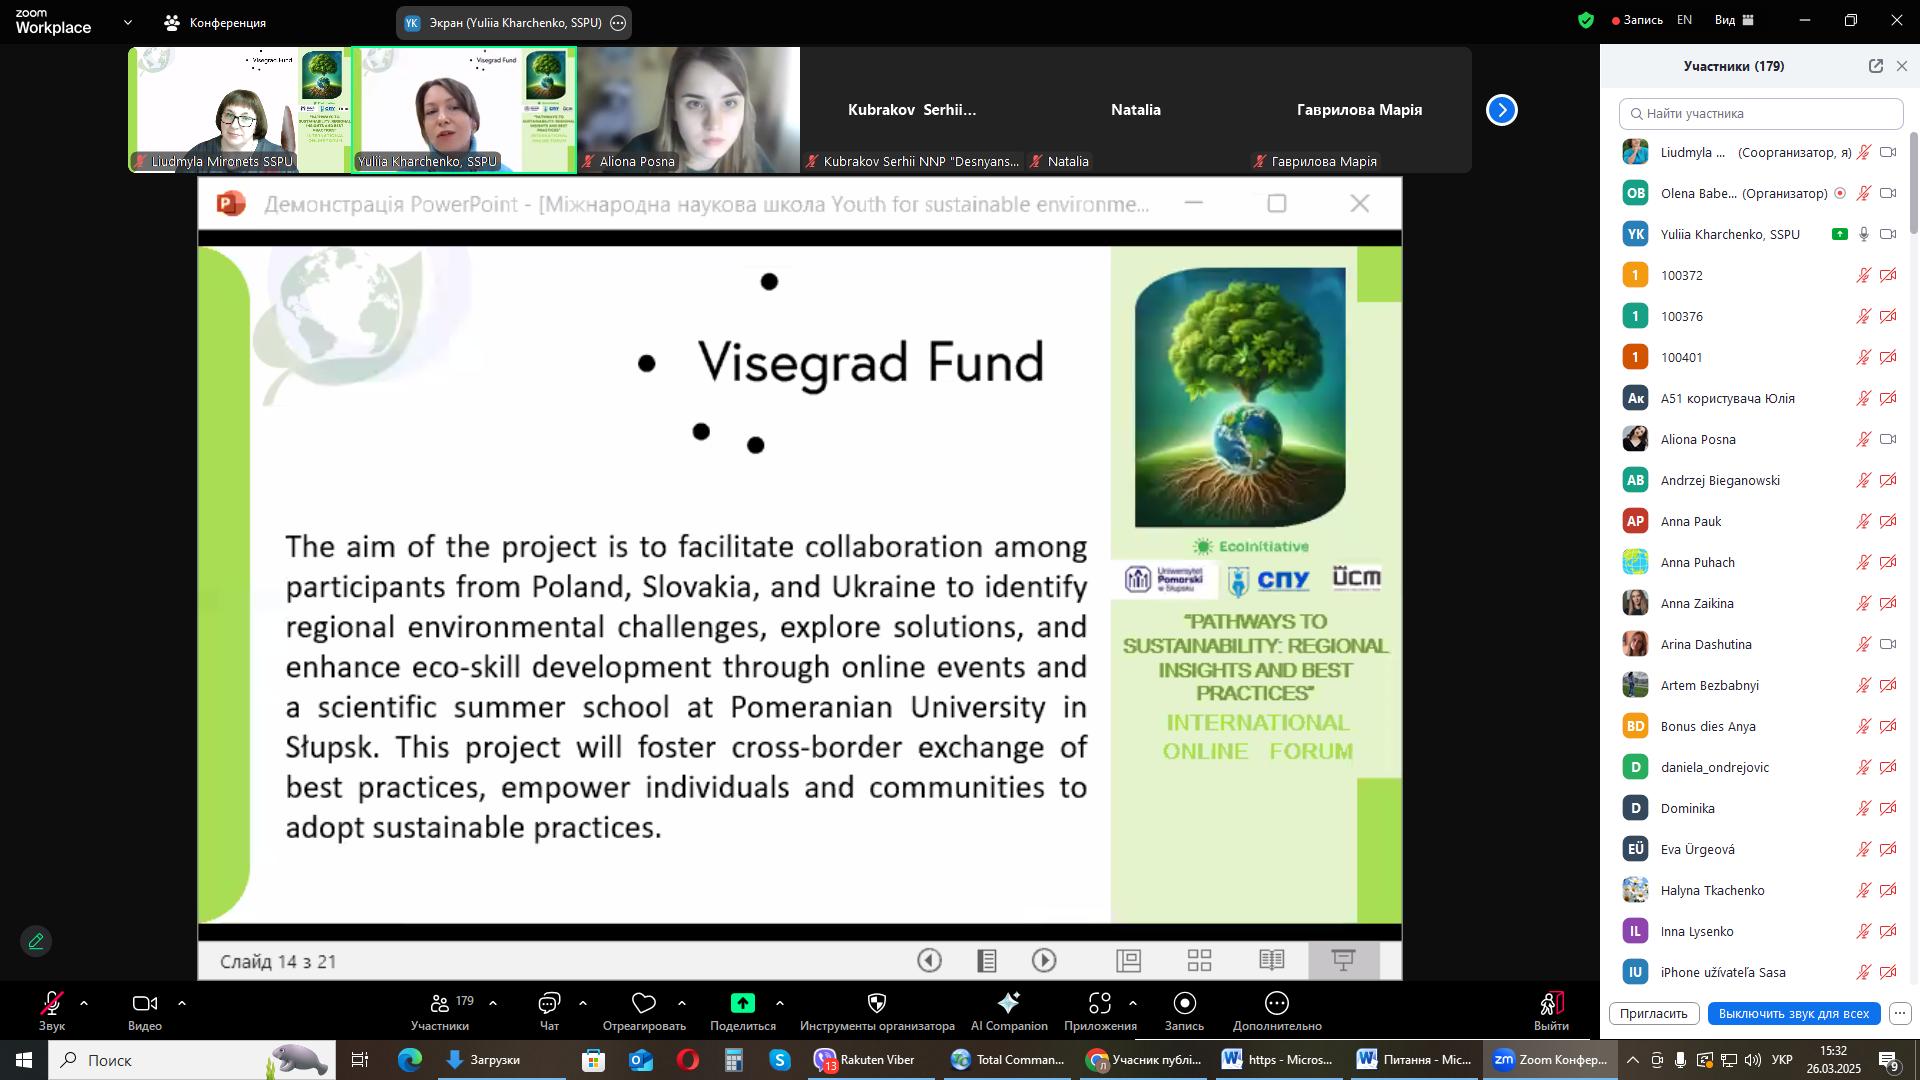The width and height of the screenshot is (1920, 1080).
Task: Open the Apps toolbar icon
Action: point(1100,1004)
